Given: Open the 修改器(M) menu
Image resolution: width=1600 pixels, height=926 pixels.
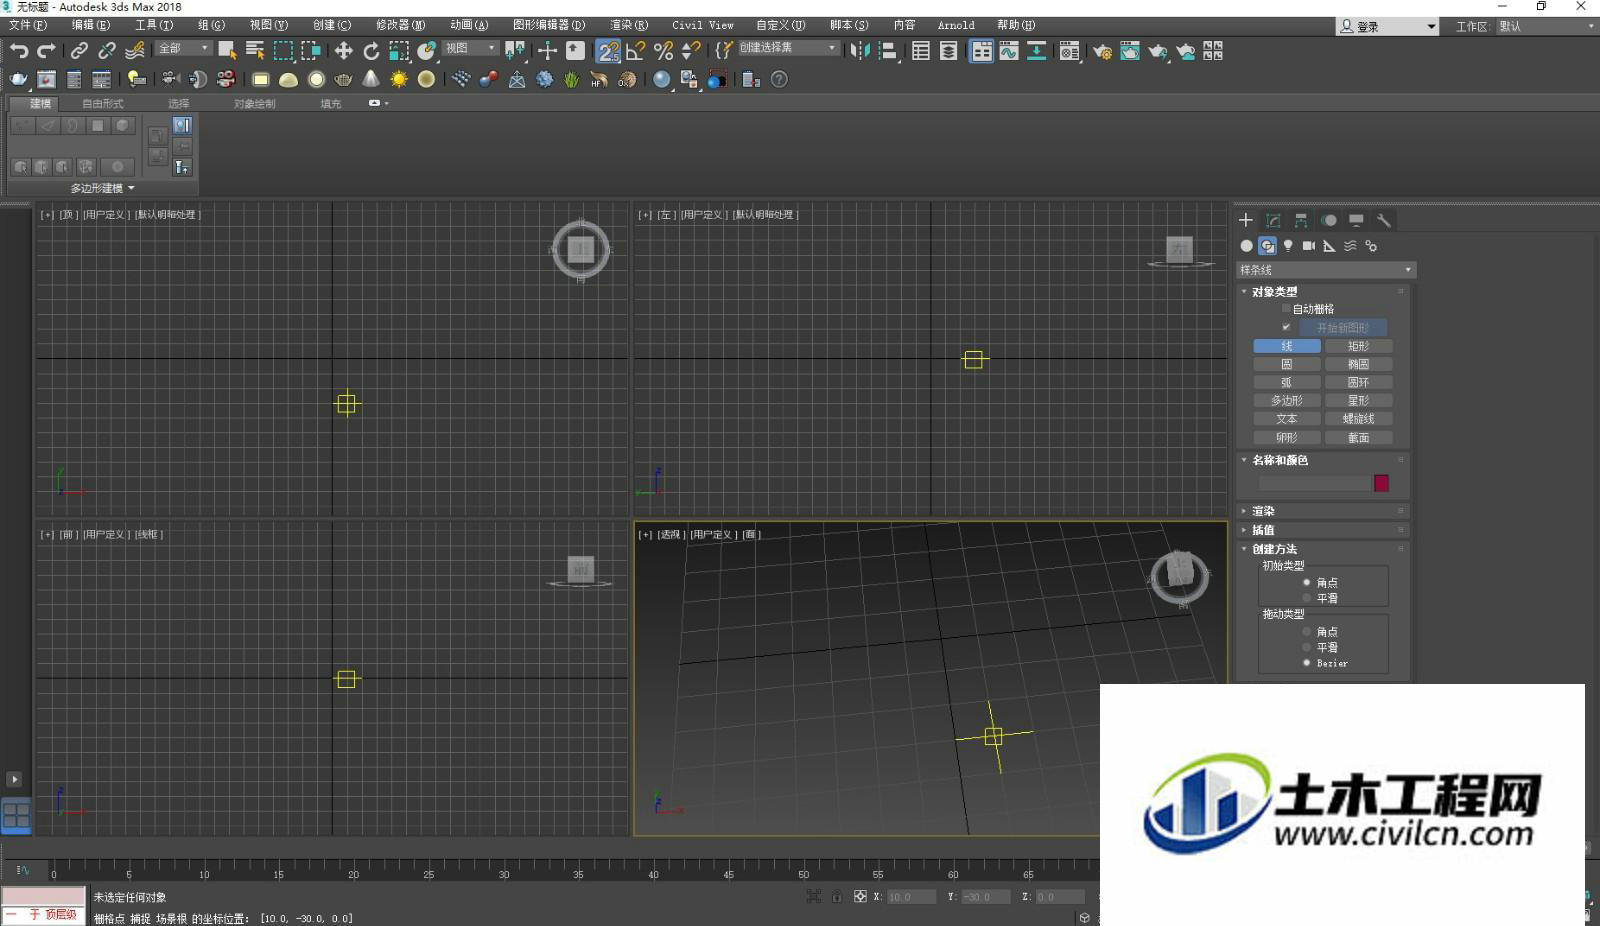Looking at the screenshot, I should (400, 25).
